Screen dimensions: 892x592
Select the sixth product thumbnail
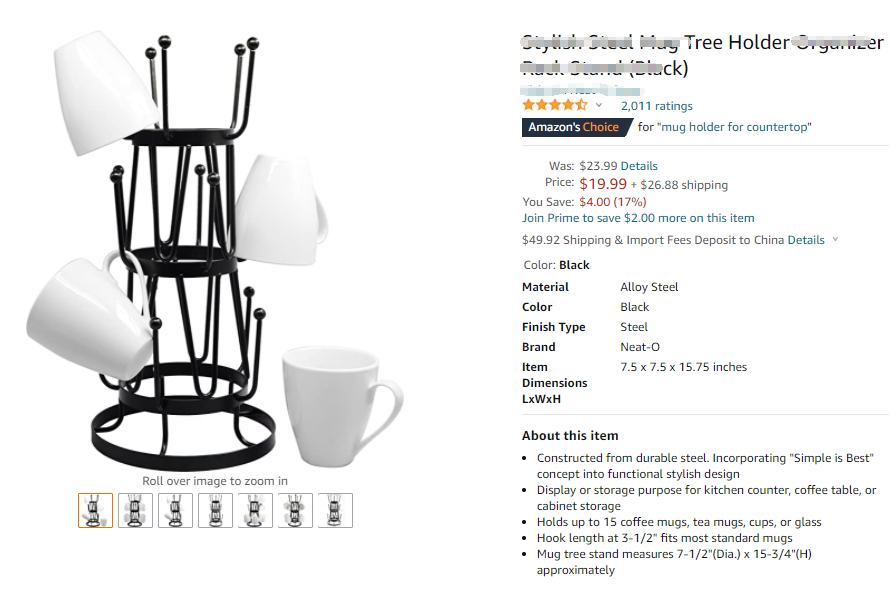coord(296,510)
